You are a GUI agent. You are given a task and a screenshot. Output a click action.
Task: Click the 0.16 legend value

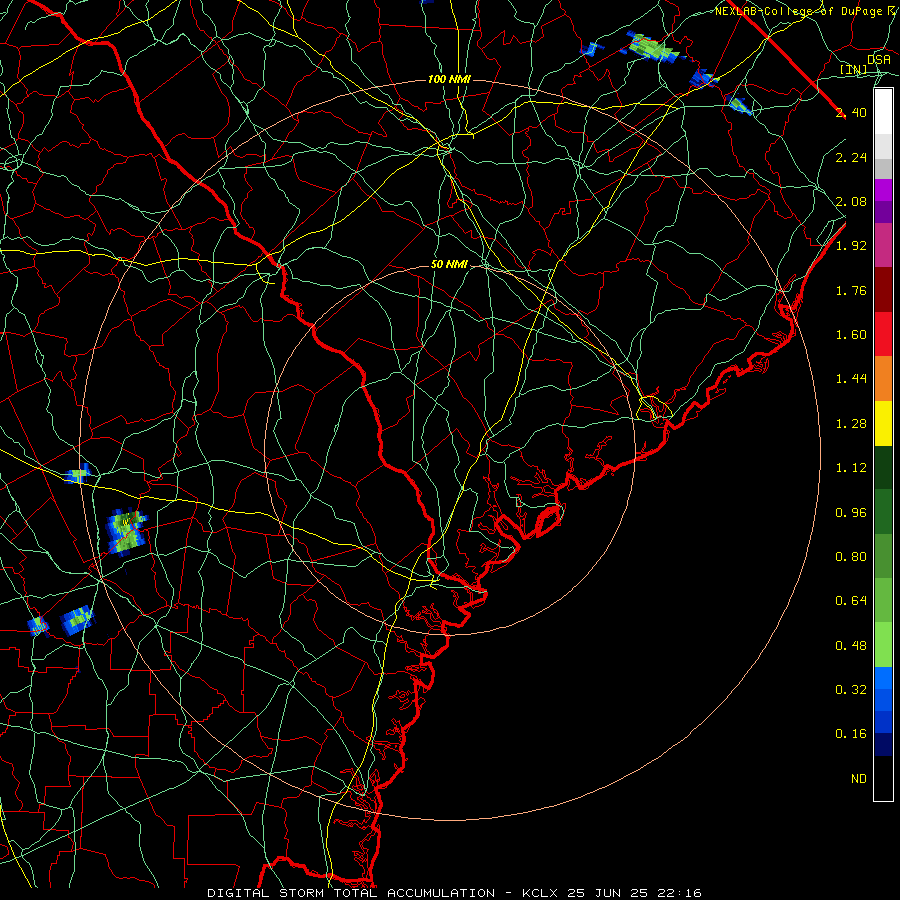[x=851, y=734]
